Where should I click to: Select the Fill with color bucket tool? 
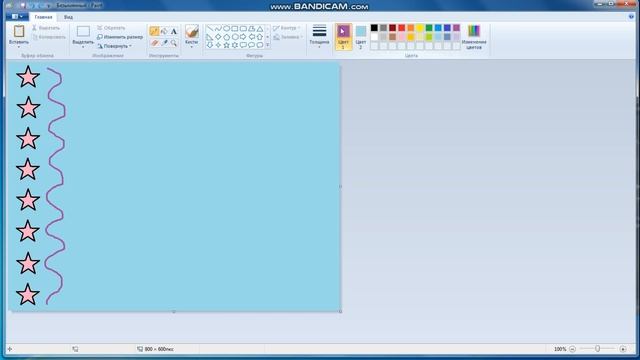click(x=164, y=31)
